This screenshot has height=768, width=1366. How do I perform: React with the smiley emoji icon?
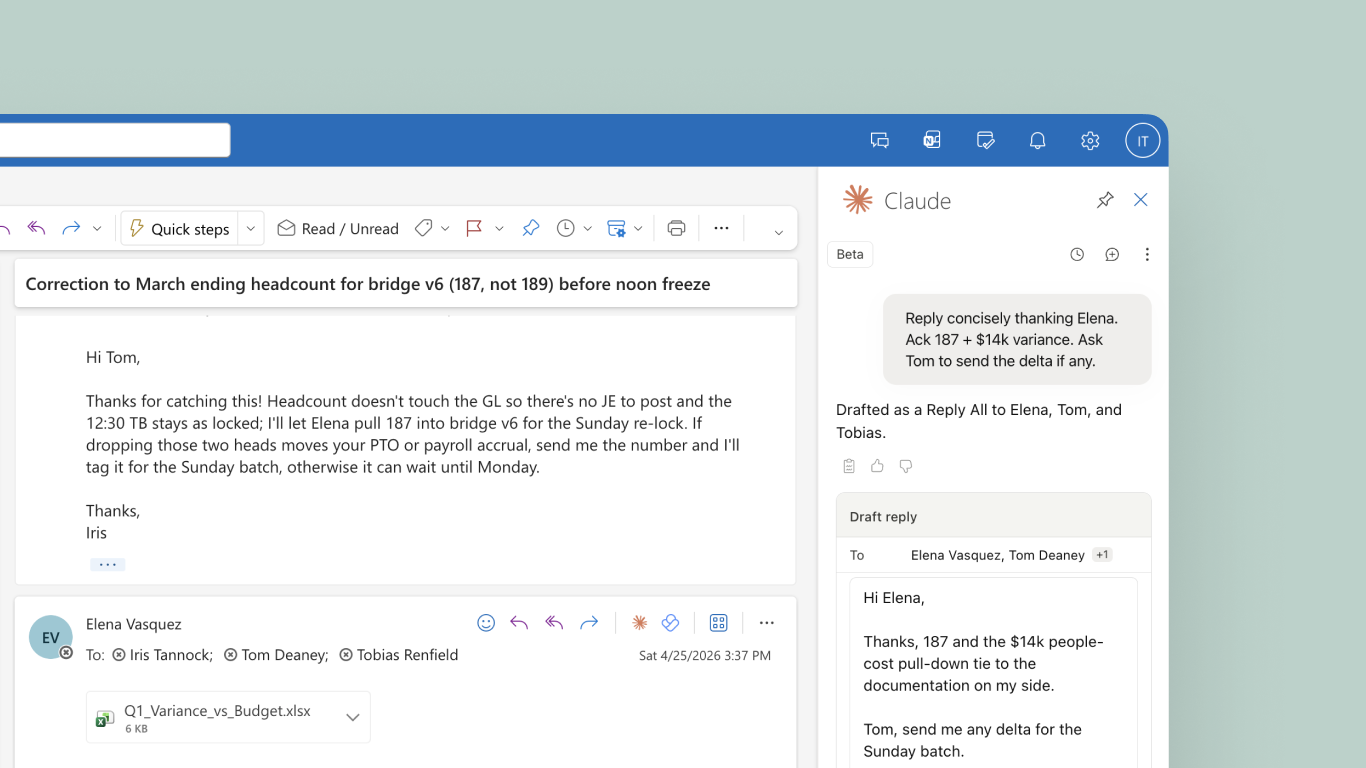[x=486, y=623]
